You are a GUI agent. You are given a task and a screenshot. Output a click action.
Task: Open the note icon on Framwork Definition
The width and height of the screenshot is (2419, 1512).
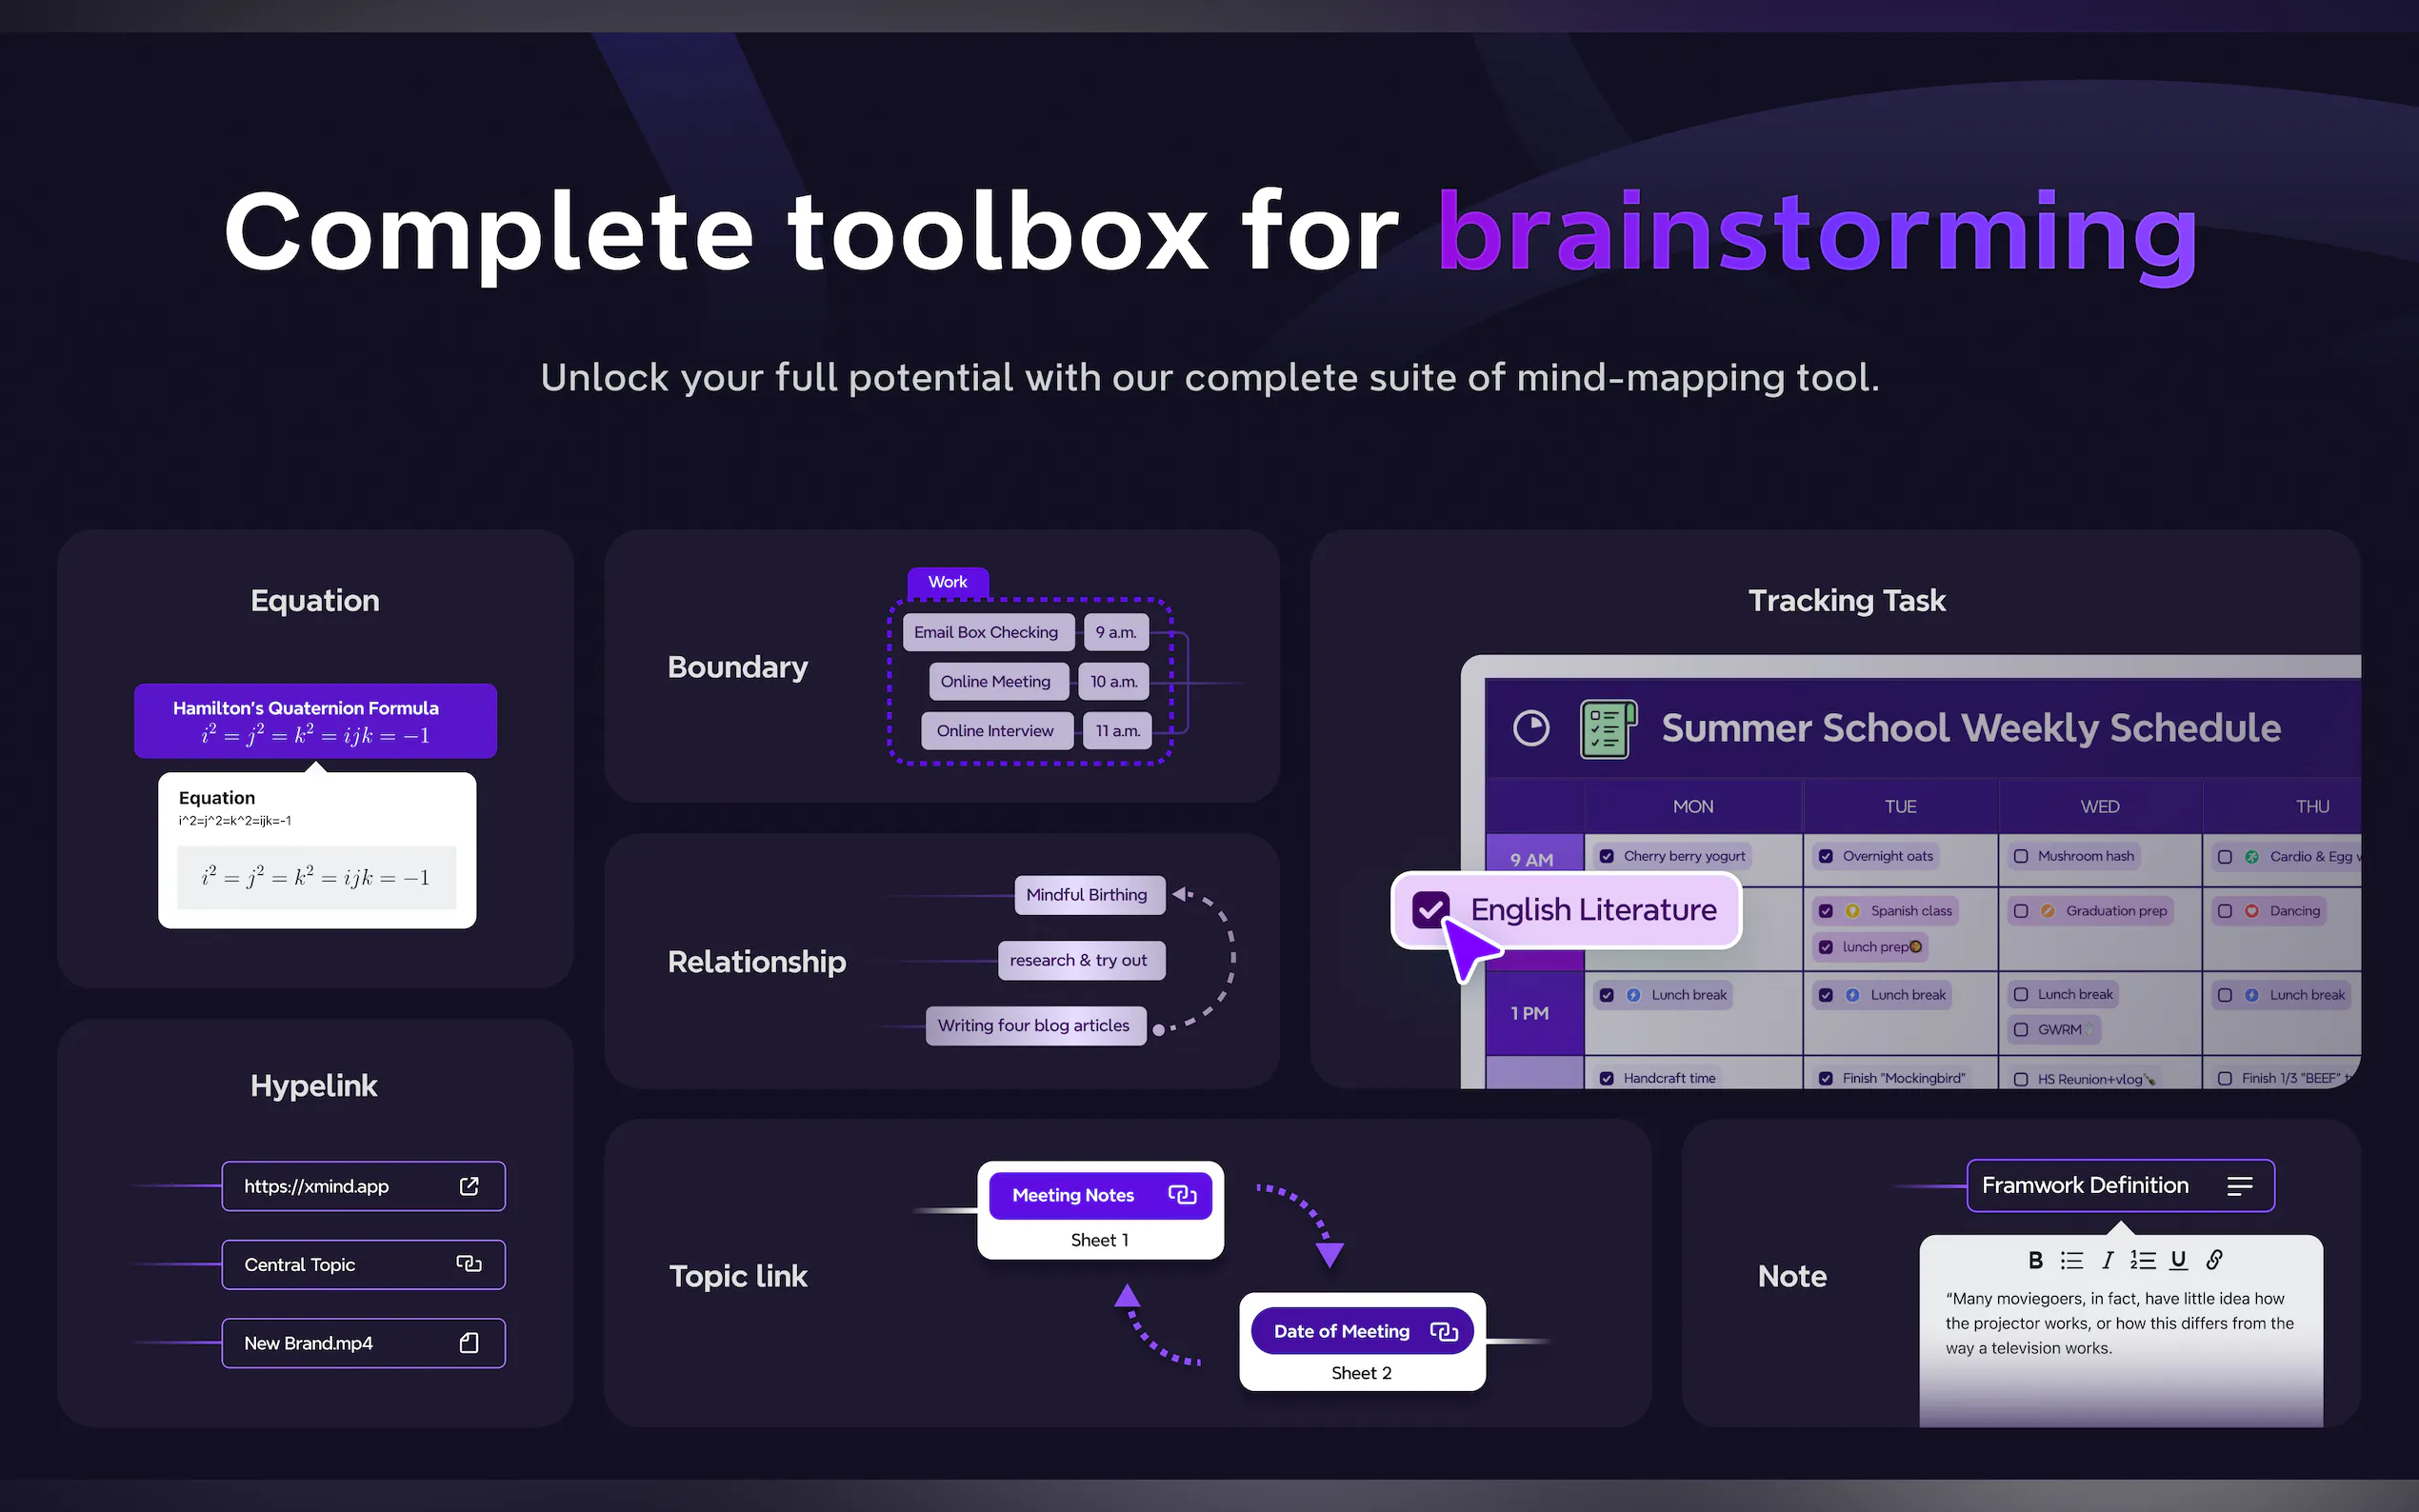(2239, 1186)
